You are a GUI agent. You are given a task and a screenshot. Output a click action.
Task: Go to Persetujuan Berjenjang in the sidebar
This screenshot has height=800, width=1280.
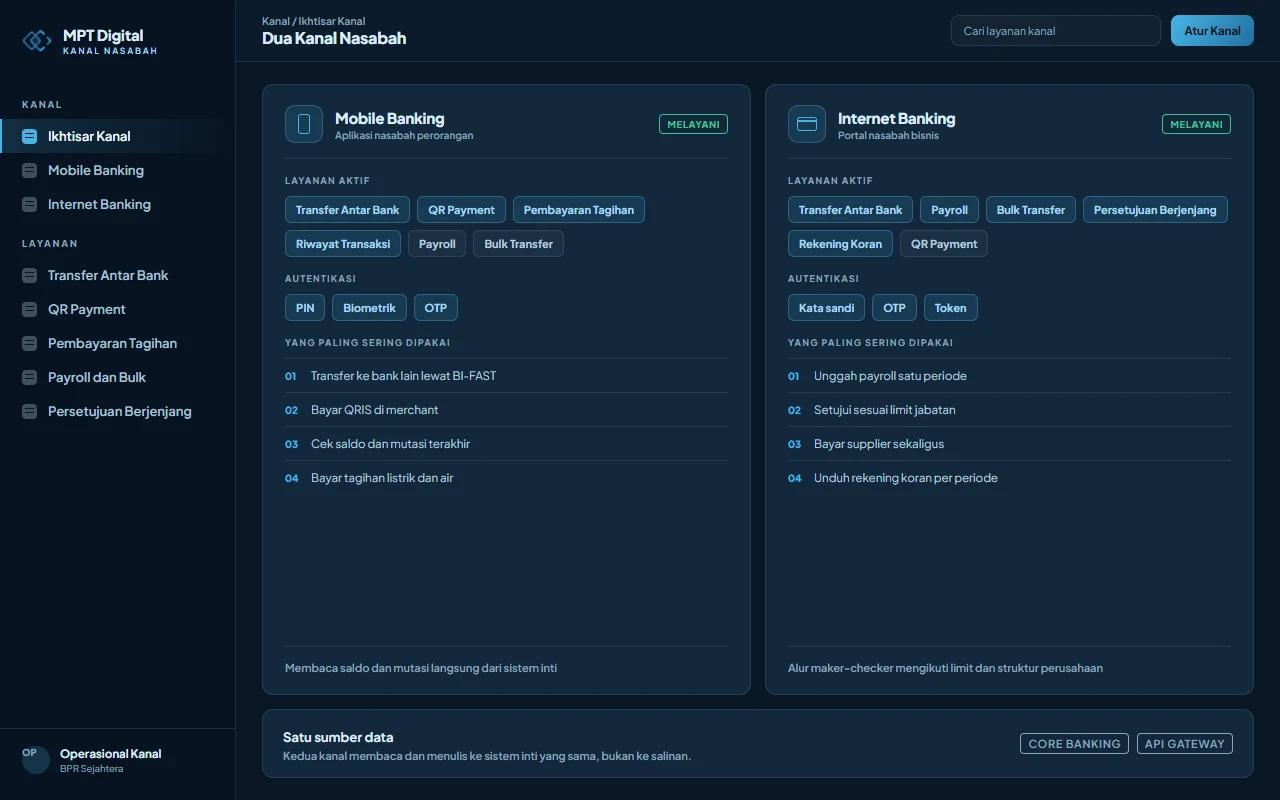click(x=118, y=411)
